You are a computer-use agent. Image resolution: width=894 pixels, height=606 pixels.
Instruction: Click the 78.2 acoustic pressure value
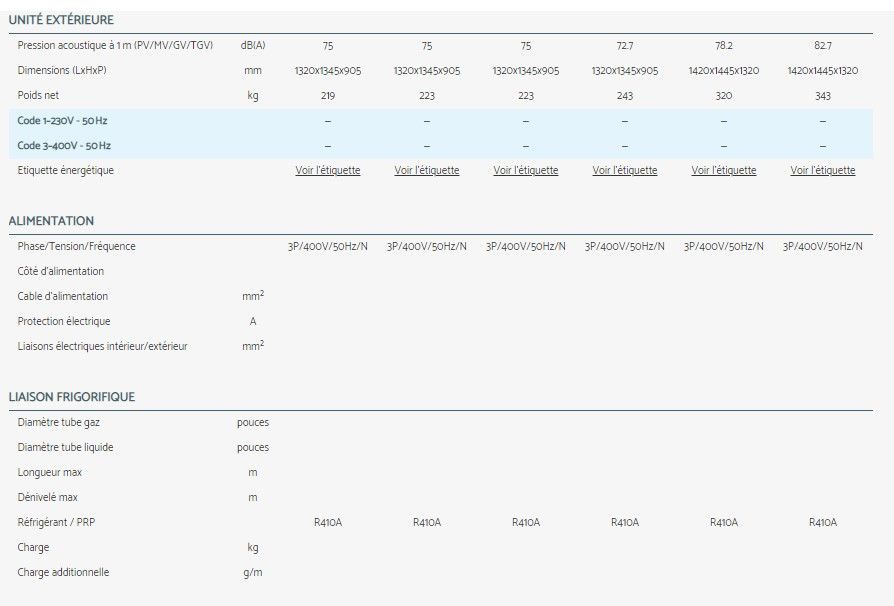(x=723, y=46)
